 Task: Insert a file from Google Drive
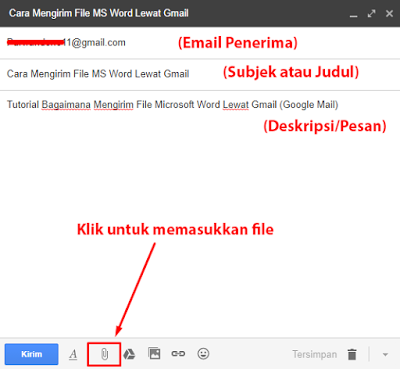point(129,354)
